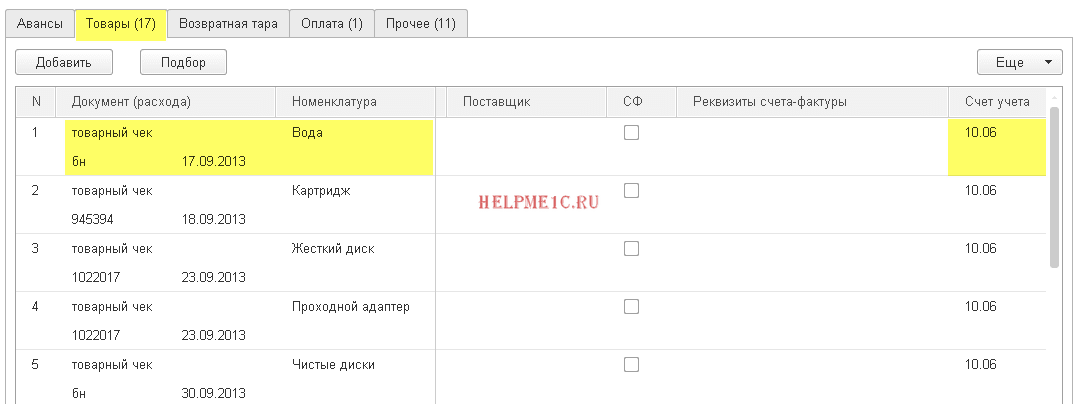
Task: Check СФ checkbox in Картридж row
Action: pos(631,191)
